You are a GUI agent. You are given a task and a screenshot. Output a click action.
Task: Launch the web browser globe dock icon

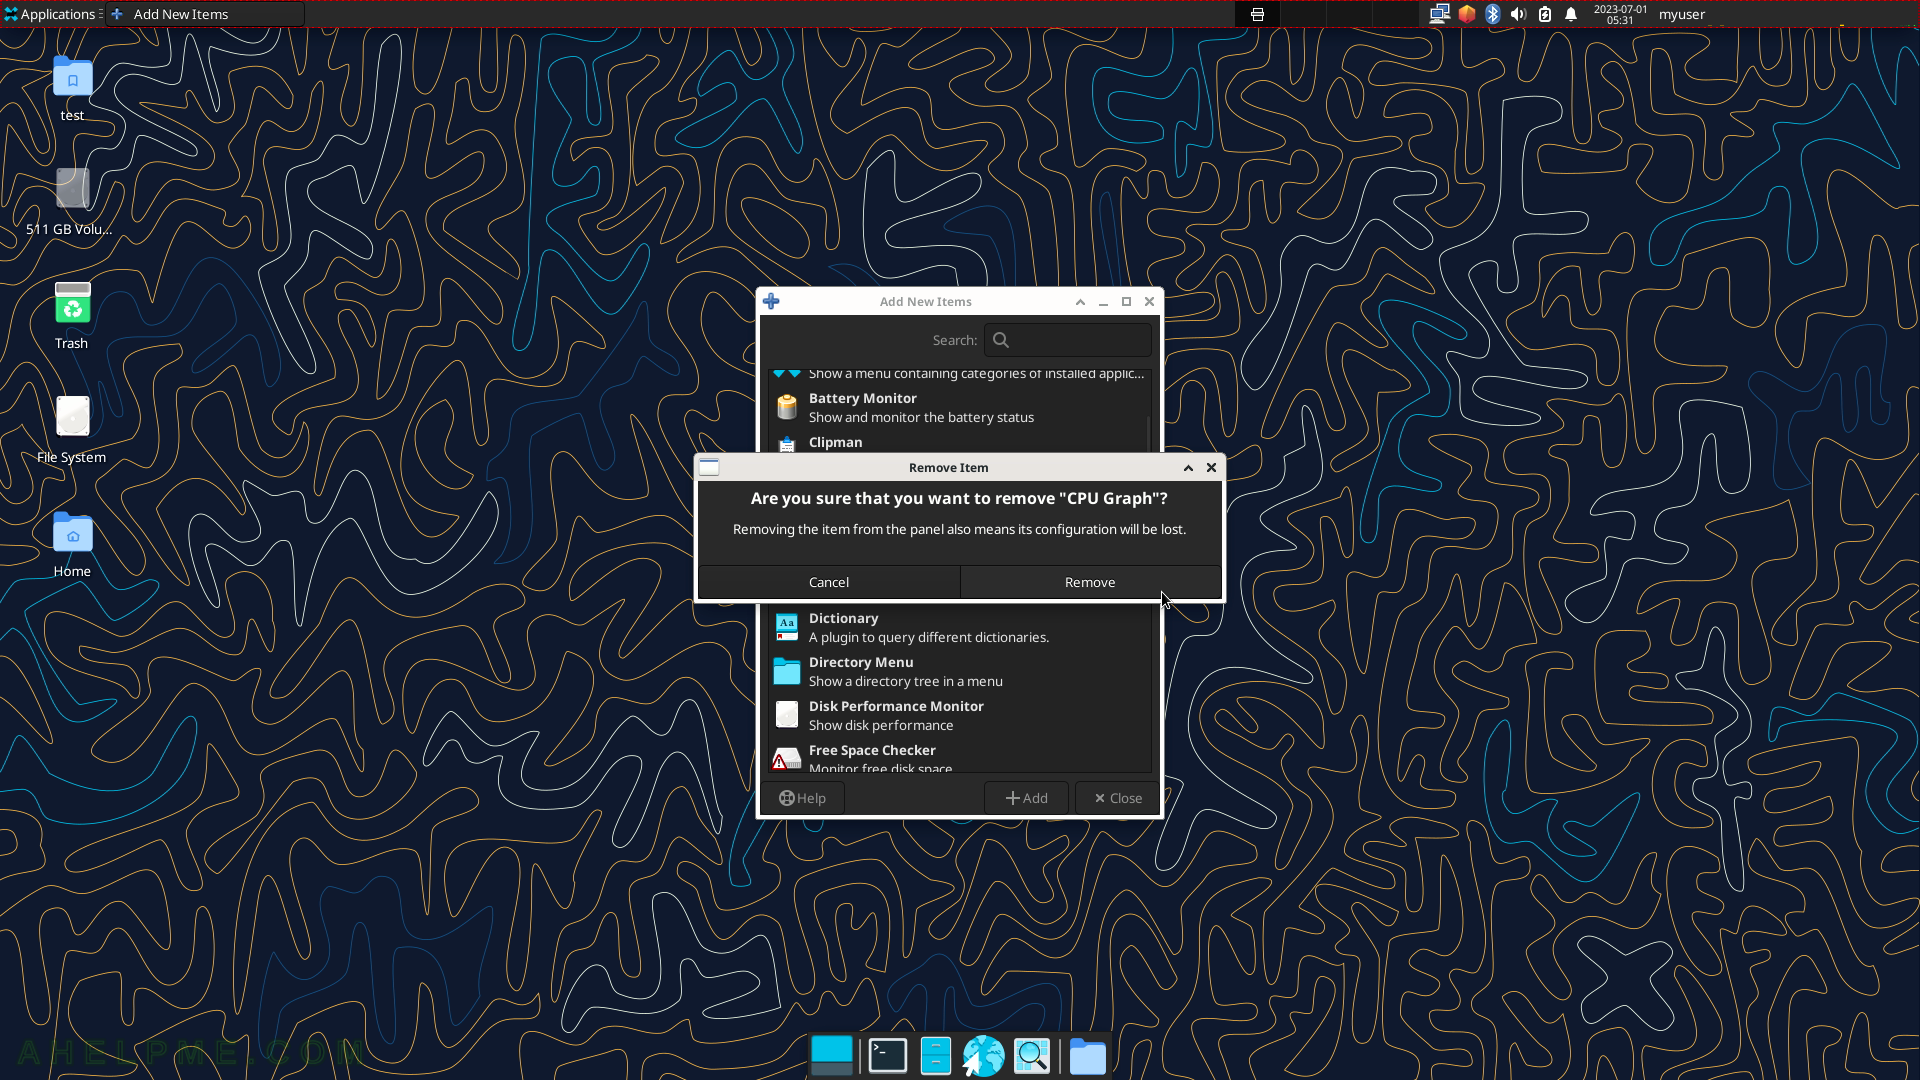coord(983,1056)
